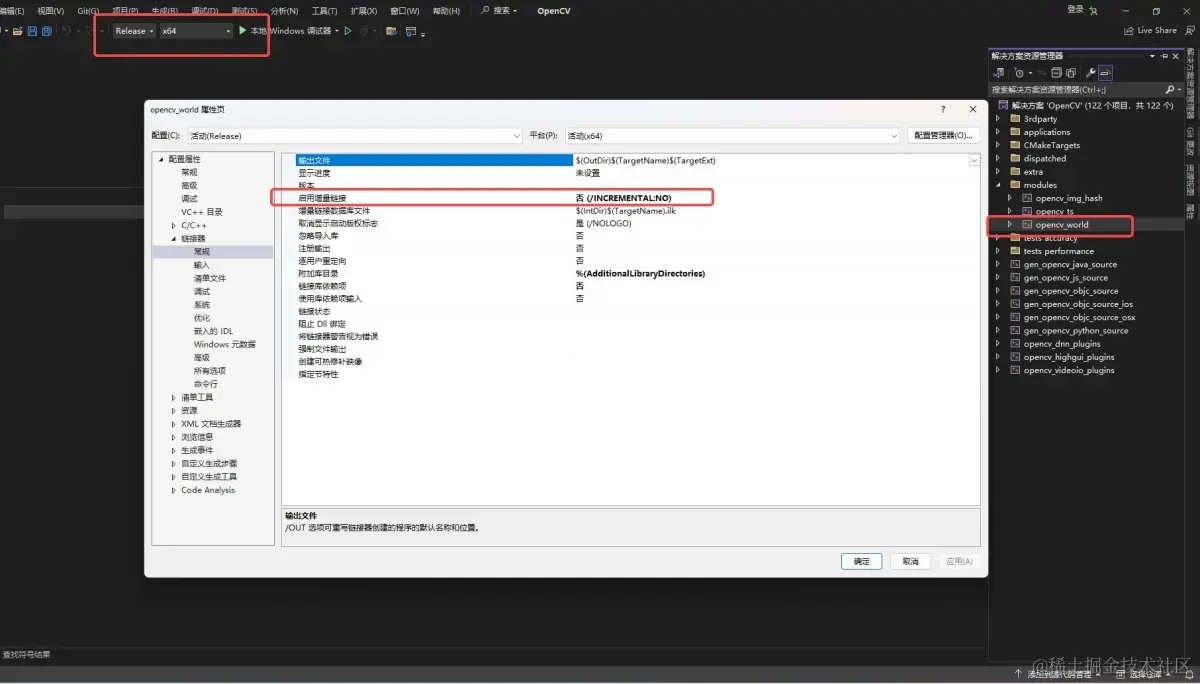Toggle Show All Files in Solution Explorer
The height and width of the screenshot is (684, 1200).
(1071, 72)
